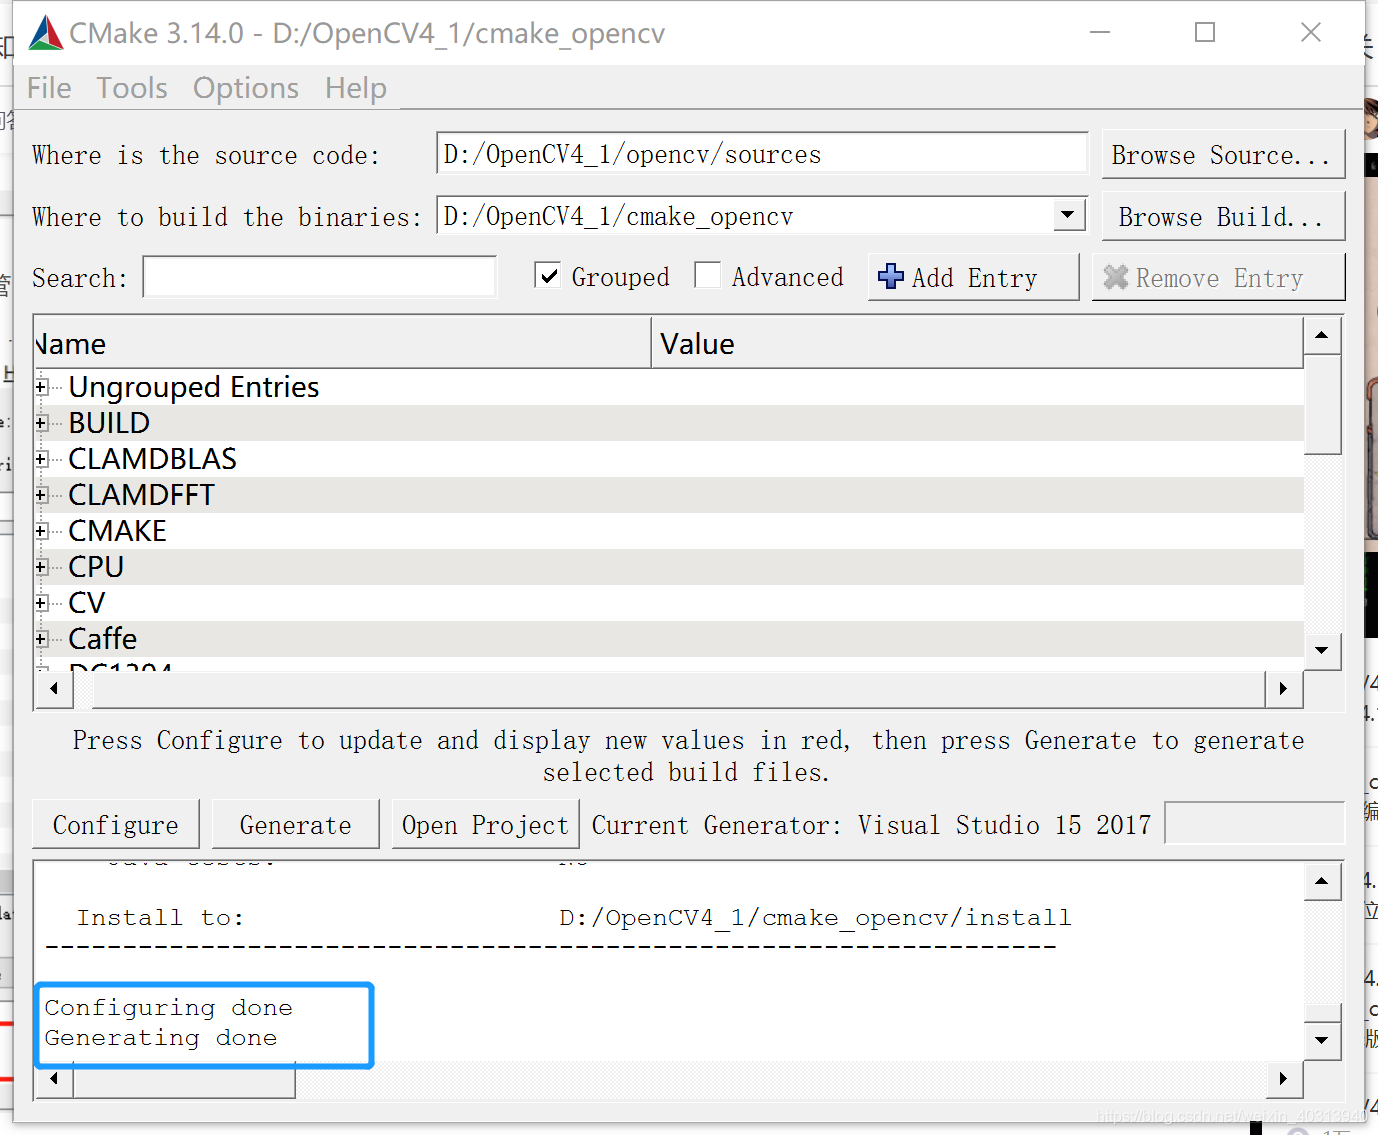Click the Open Project button
This screenshot has width=1378, height=1135.
[x=485, y=824]
